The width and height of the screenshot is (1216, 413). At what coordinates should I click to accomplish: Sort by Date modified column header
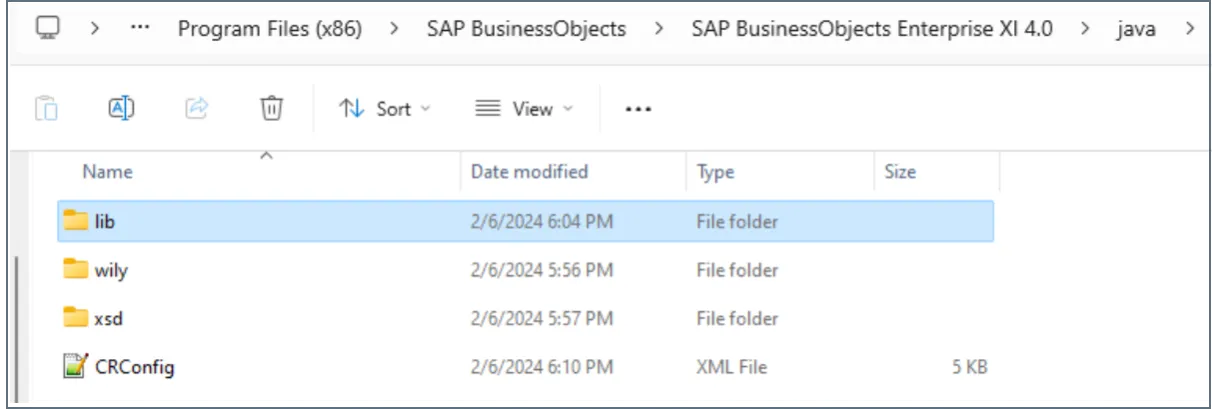[x=530, y=172]
